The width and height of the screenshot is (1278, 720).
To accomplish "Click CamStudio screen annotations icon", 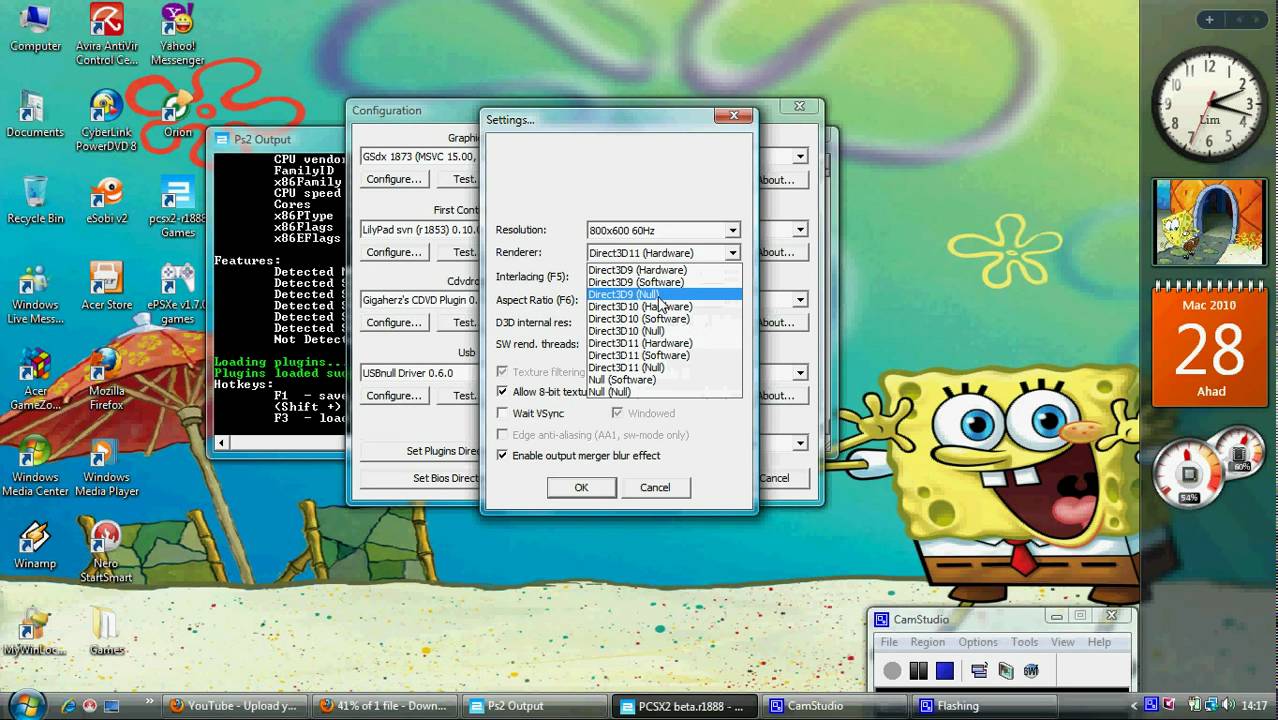I will (1006, 671).
